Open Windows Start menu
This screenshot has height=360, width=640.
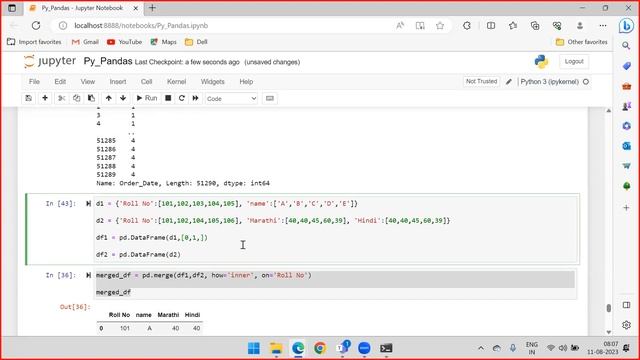tap(253, 348)
